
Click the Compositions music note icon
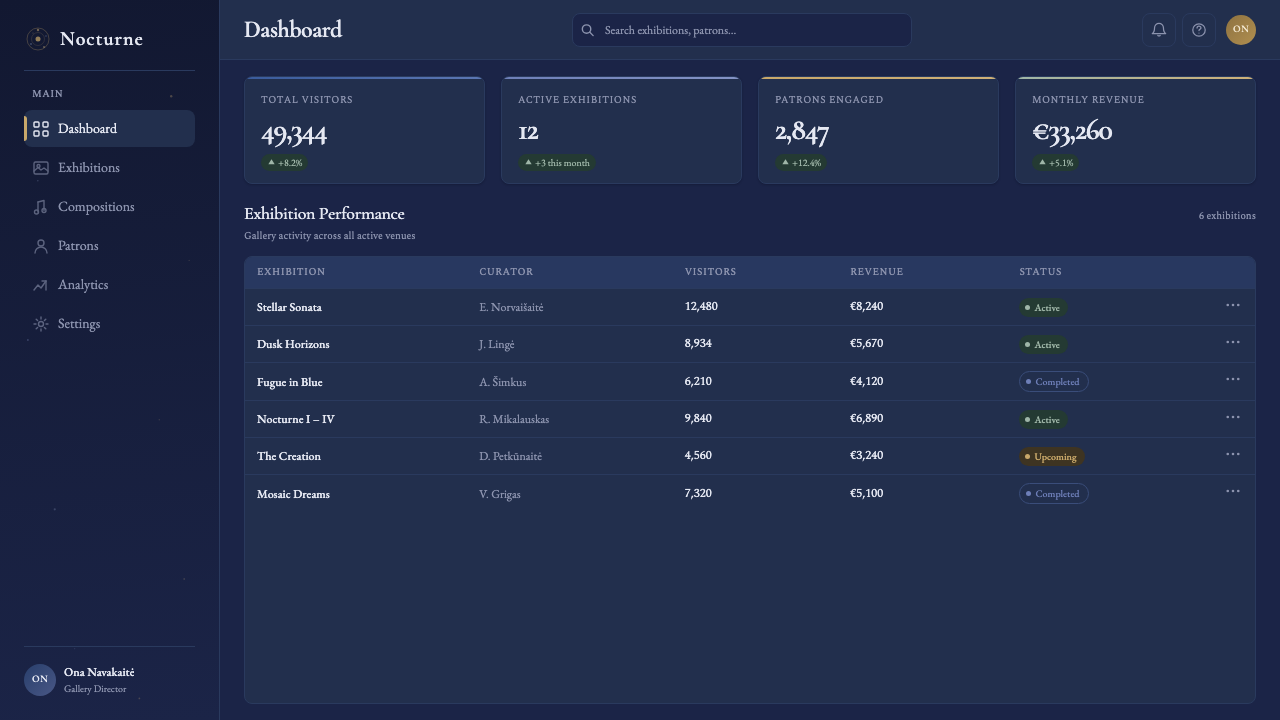pyautogui.click(x=41, y=207)
